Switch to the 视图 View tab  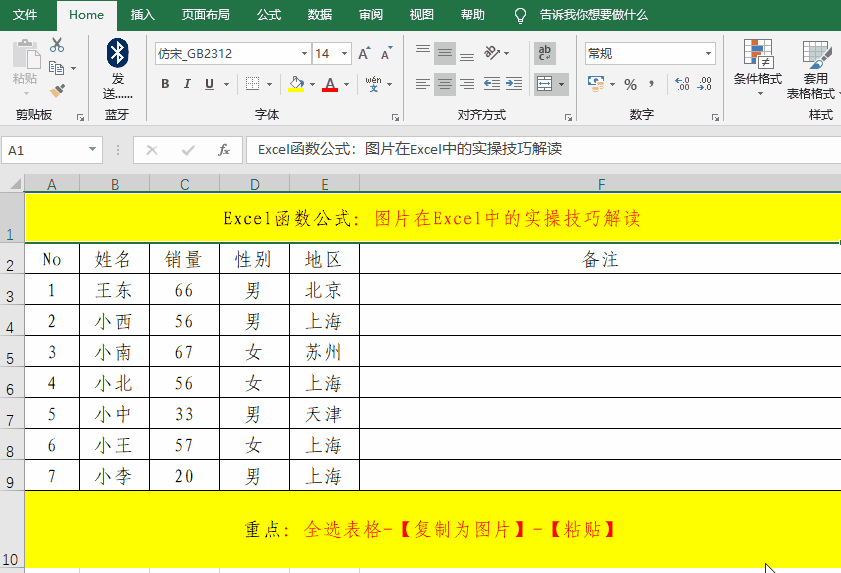(x=422, y=15)
